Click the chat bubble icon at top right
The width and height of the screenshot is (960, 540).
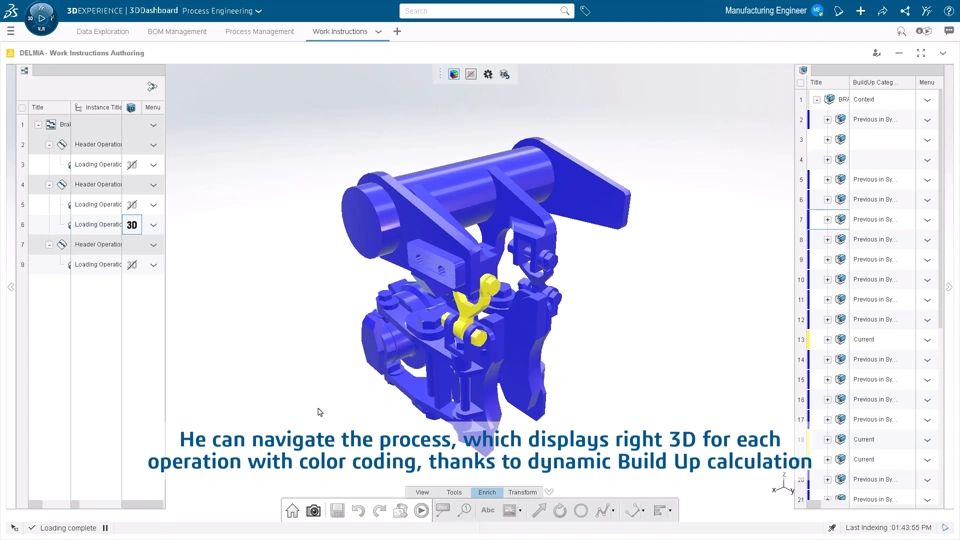[x=948, y=31]
